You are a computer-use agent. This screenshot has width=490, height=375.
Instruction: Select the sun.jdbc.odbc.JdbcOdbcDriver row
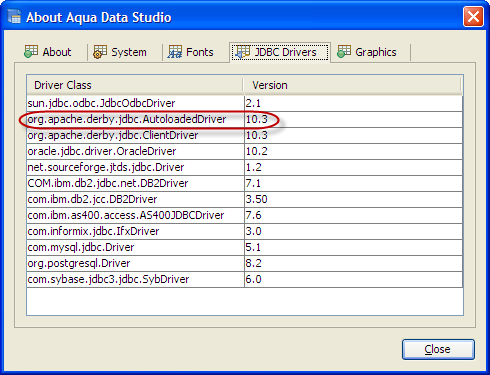(245, 103)
